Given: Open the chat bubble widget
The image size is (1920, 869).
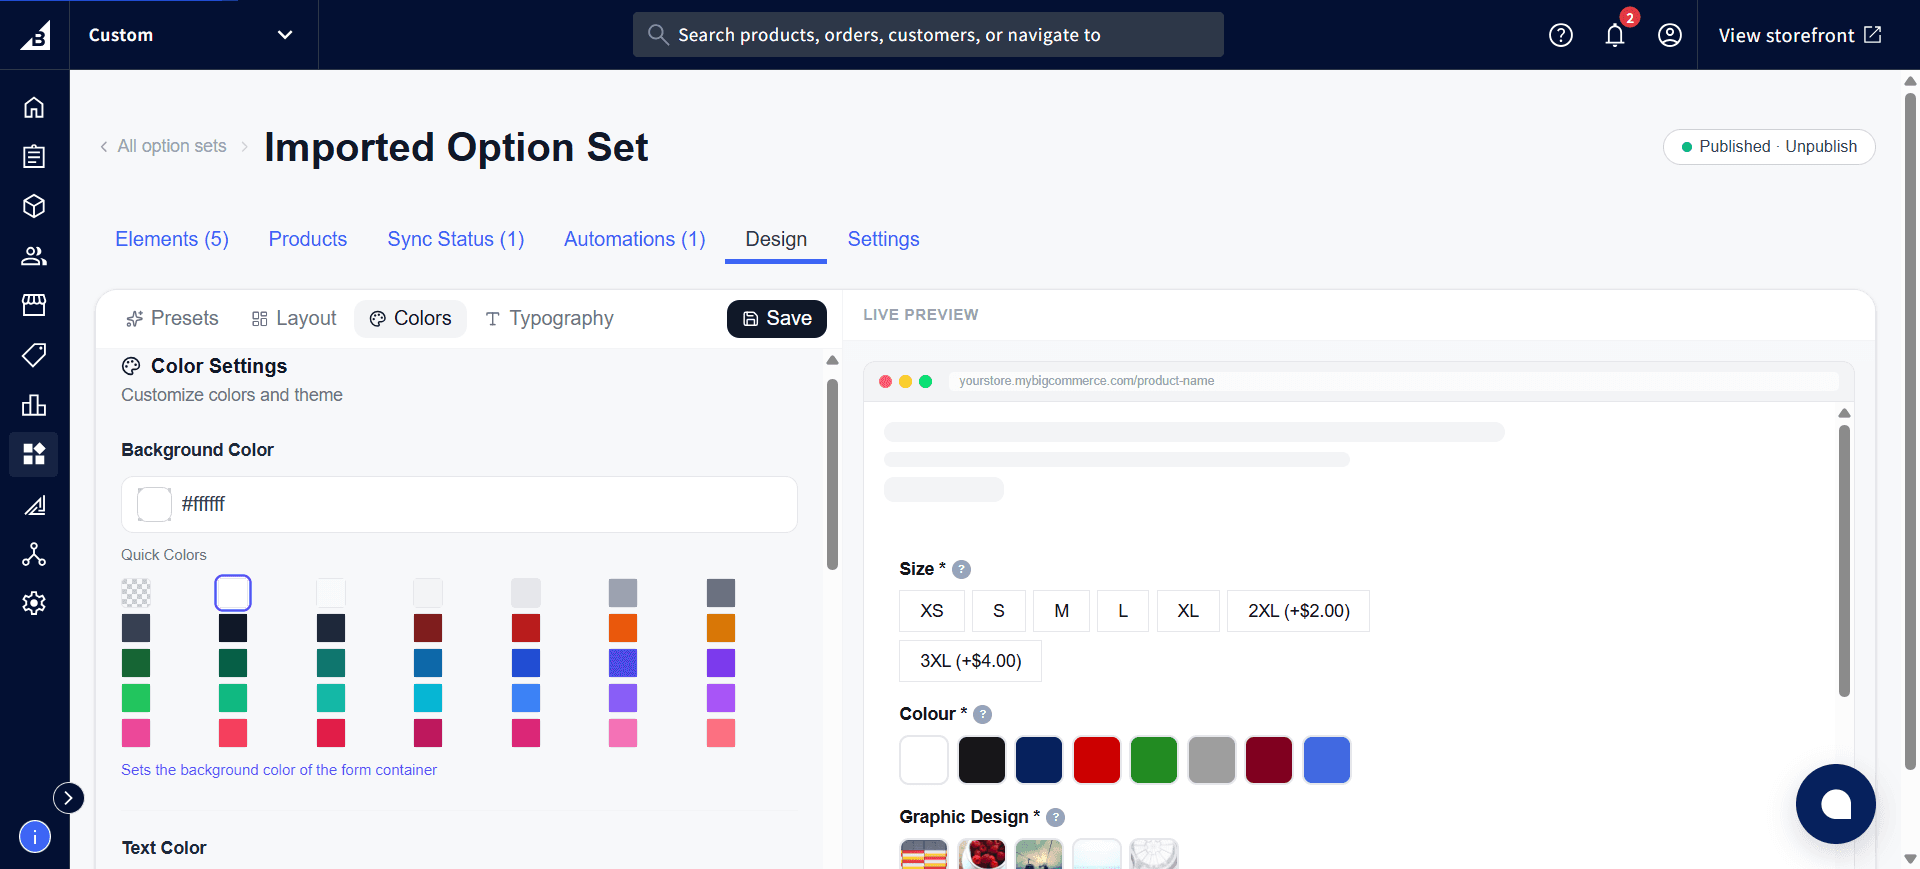Looking at the screenshot, I should pyautogui.click(x=1836, y=804).
